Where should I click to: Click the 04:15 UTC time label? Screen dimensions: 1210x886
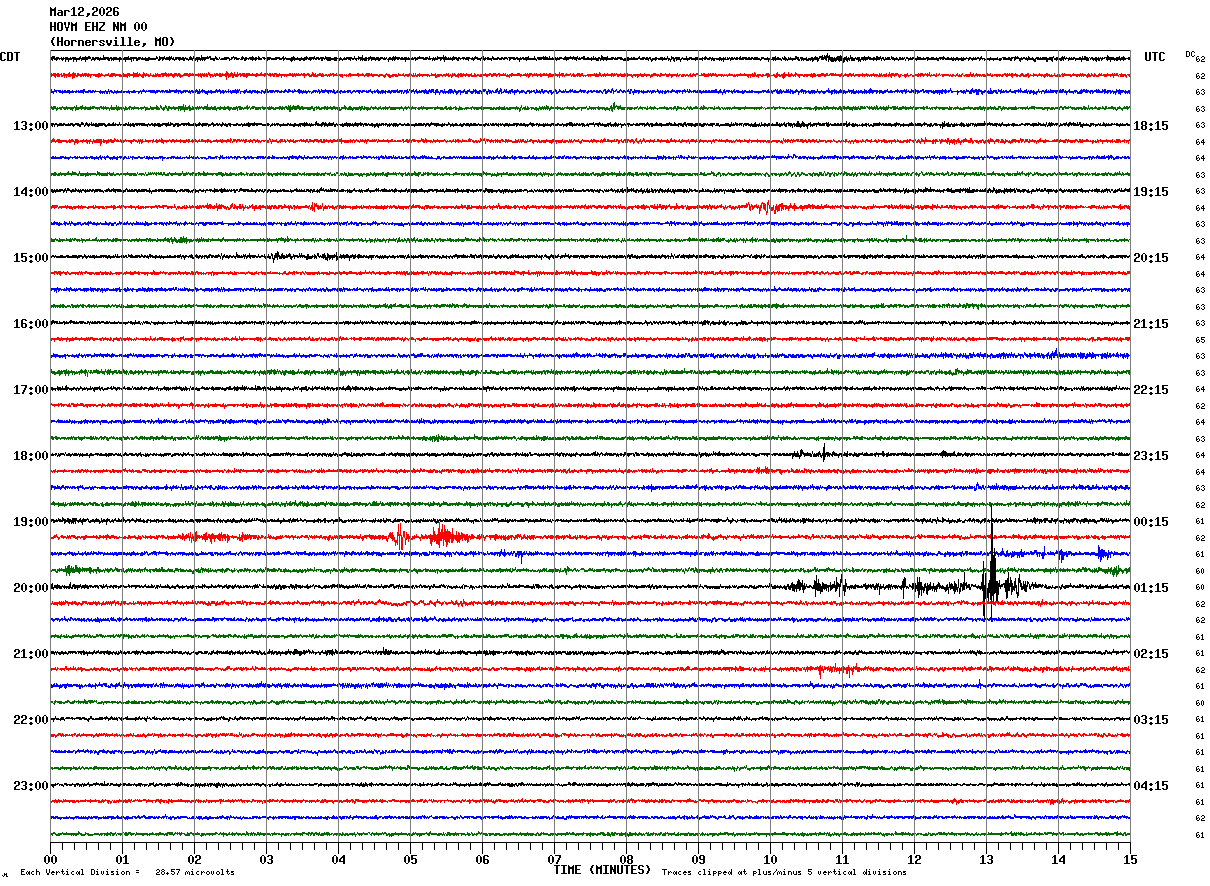pos(1151,786)
